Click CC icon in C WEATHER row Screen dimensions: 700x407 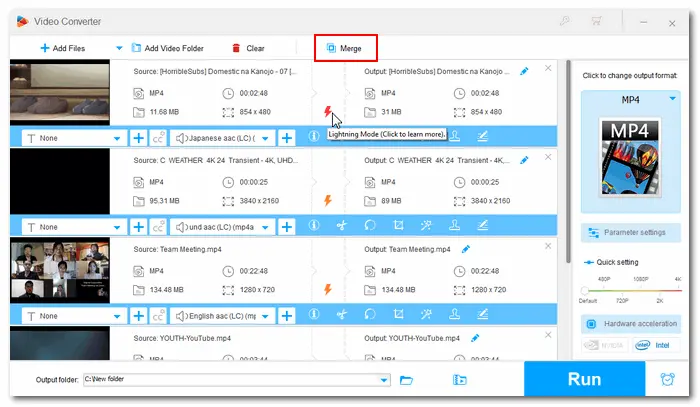coord(158,227)
